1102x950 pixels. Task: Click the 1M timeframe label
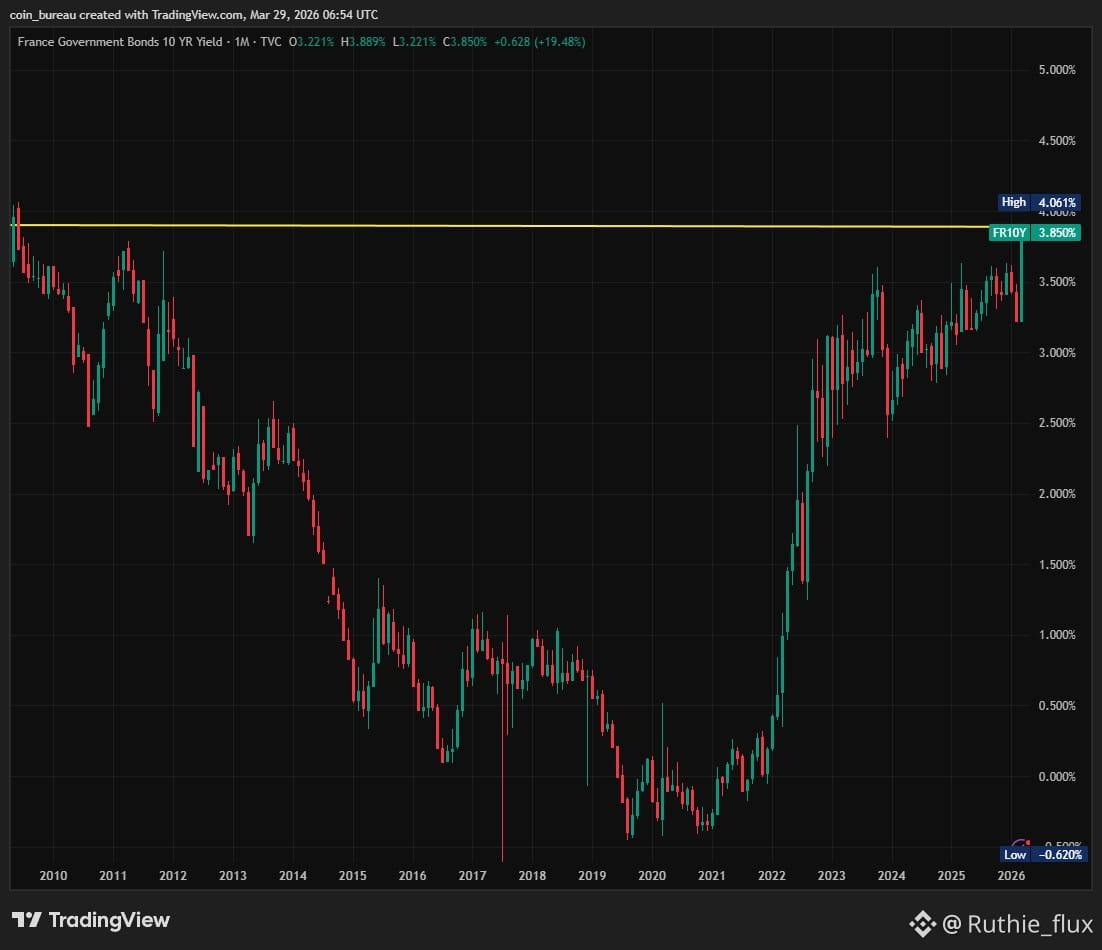pos(242,41)
